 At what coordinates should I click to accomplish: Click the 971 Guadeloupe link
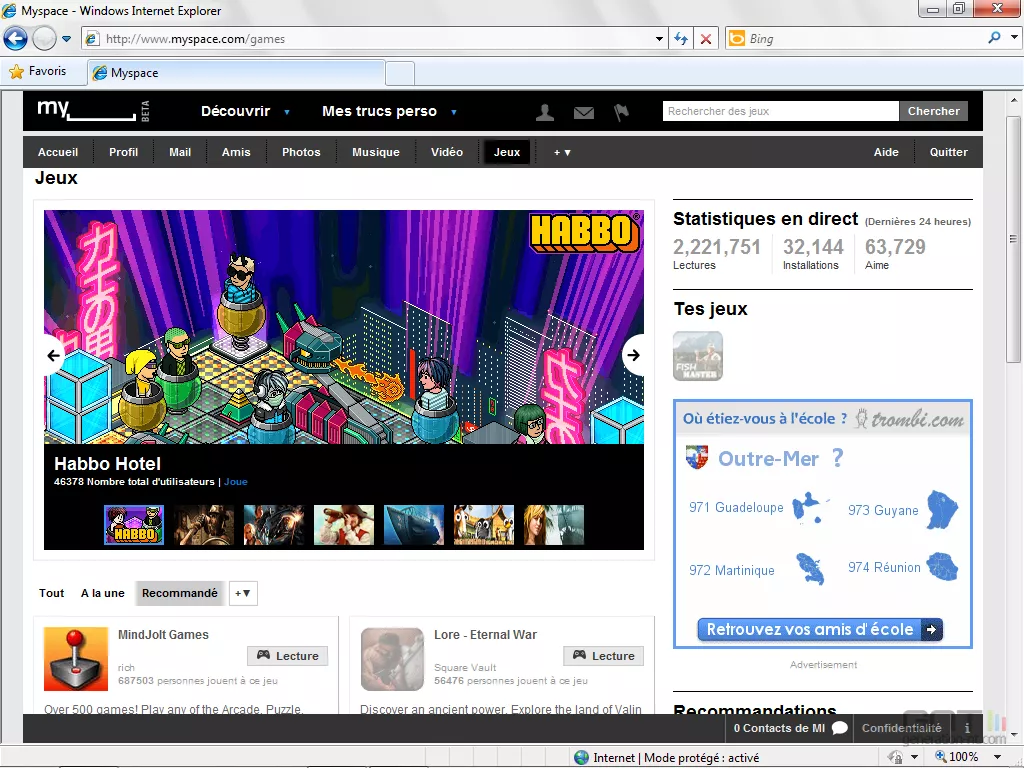pyautogui.click(x=736, y=507)
